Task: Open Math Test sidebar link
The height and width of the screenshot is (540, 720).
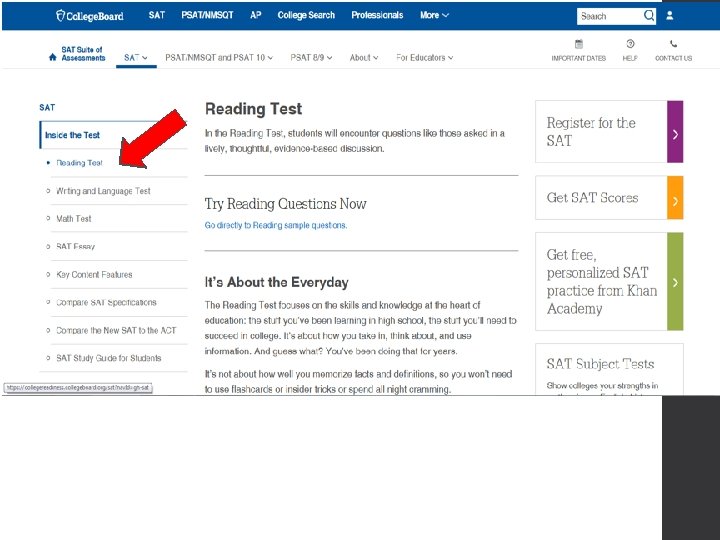Action: tap(73, 219)
